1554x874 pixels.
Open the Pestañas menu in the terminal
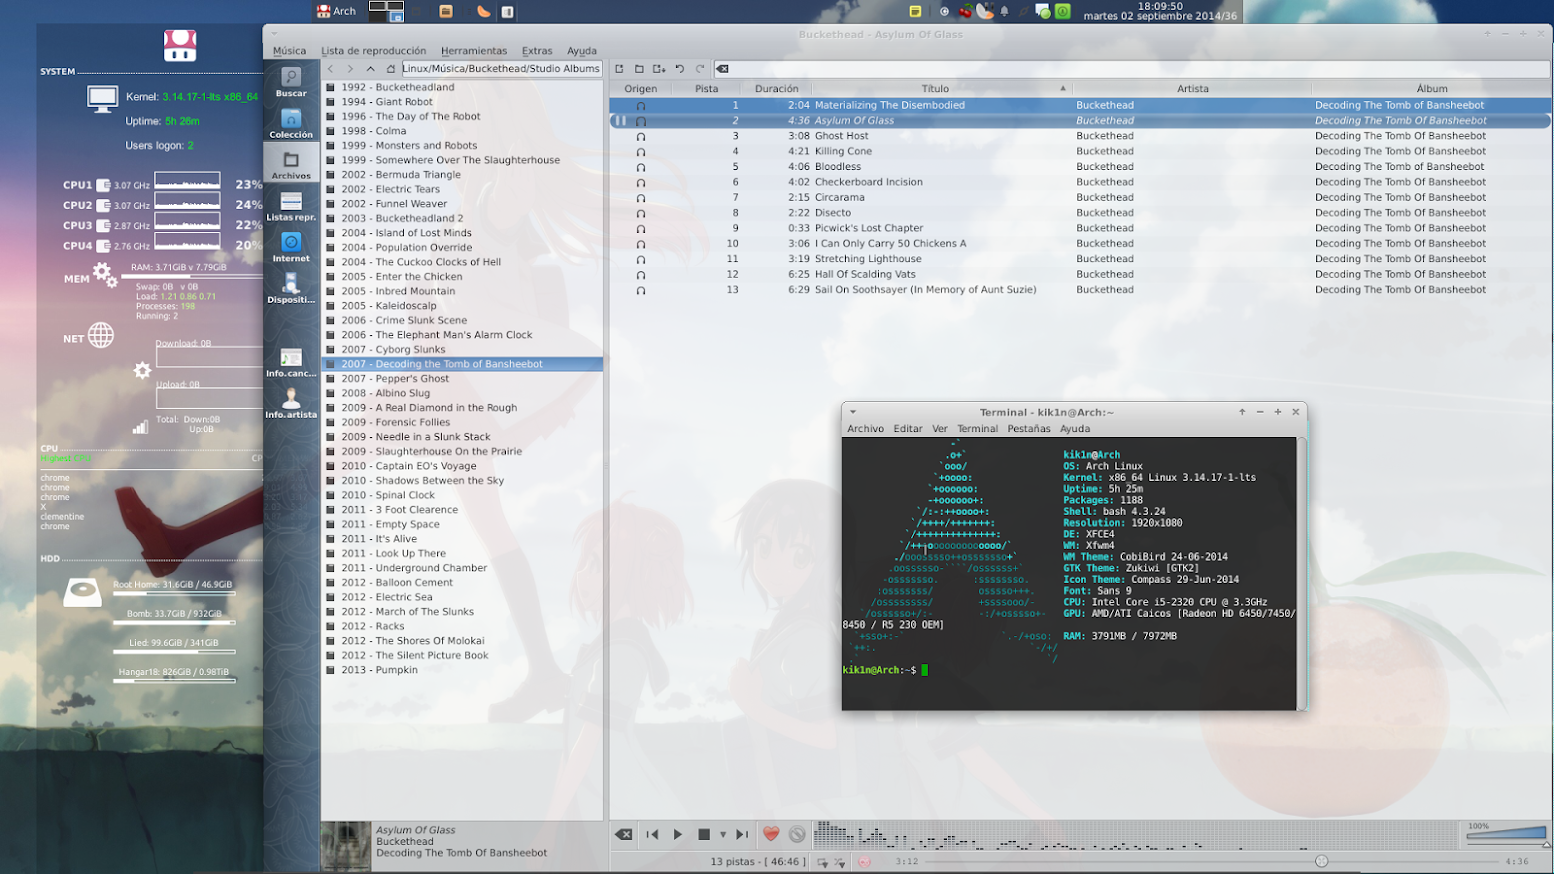1029,429
